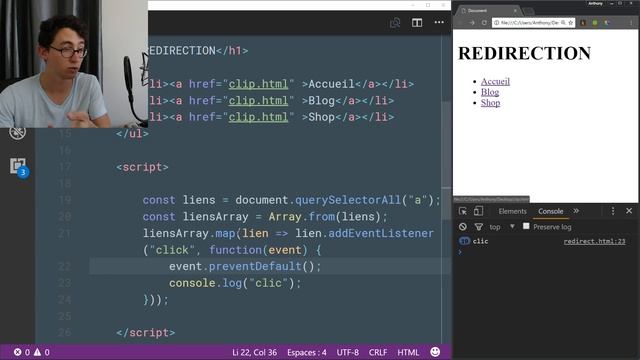
Task: Click Chrome's forward navigation arrow
Action: (x=472, y=23)
